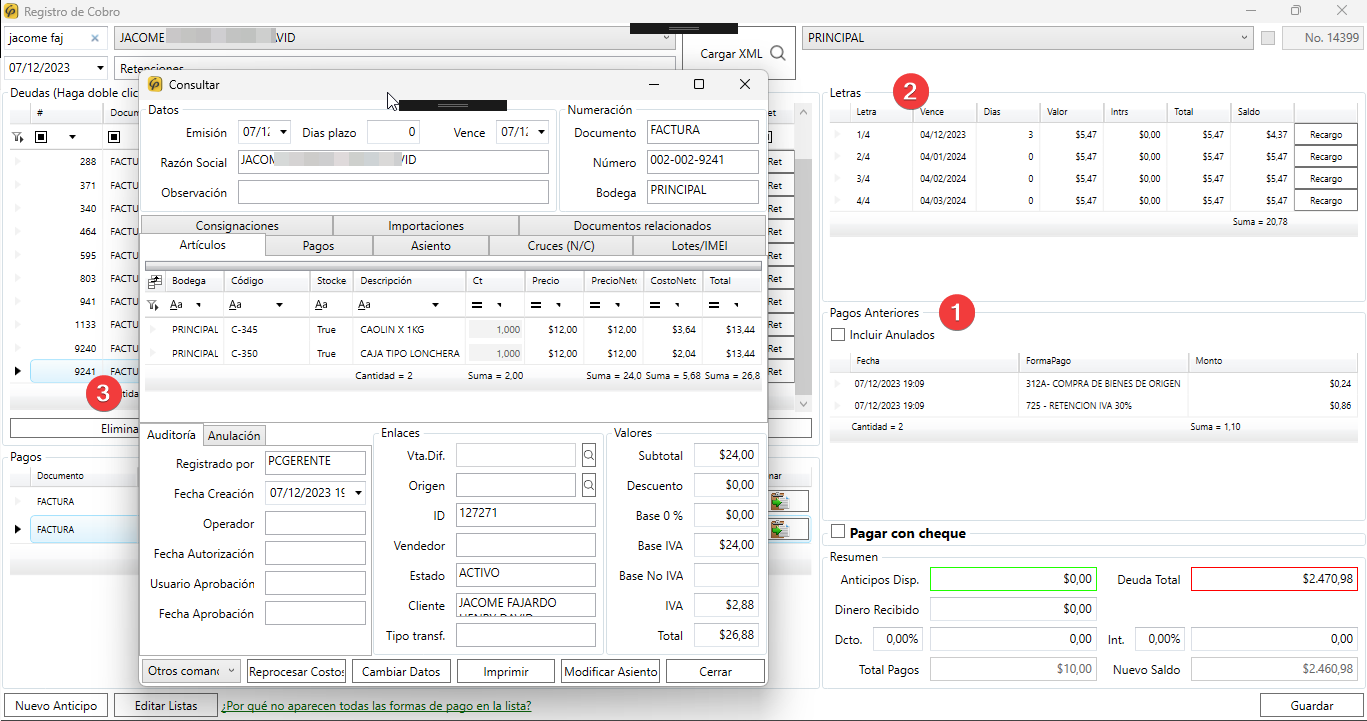
Task: Toggle the Incluir Anulados checkbox
Action: (x=838, y=335)
